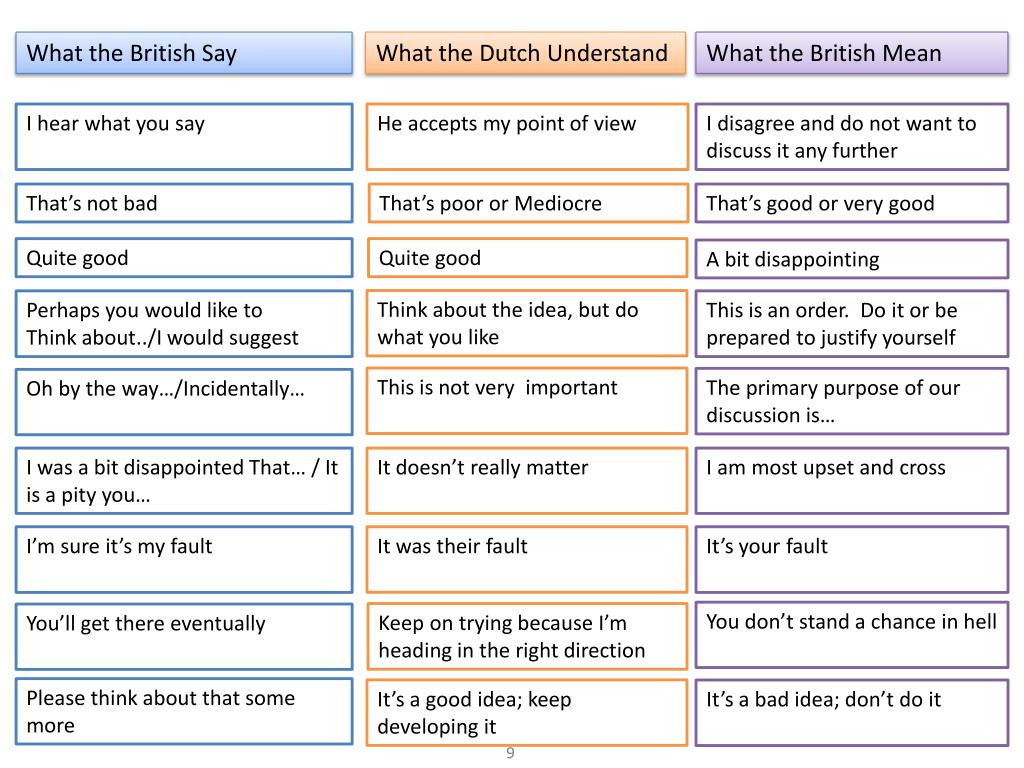Image resolution: width=1024 pixels, height=768 pixels.
Task: Select the "That's good or very good" box
Action: (x=852, y=203)
